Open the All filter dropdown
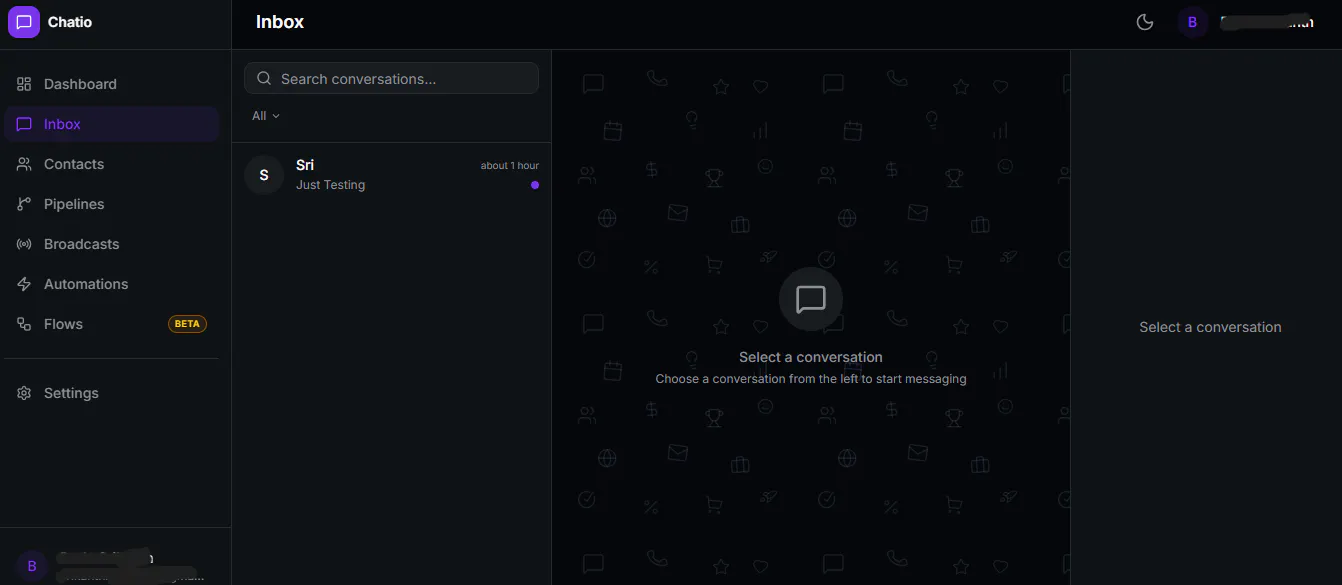The image size is (1342, 585). [x=266, y=116]
